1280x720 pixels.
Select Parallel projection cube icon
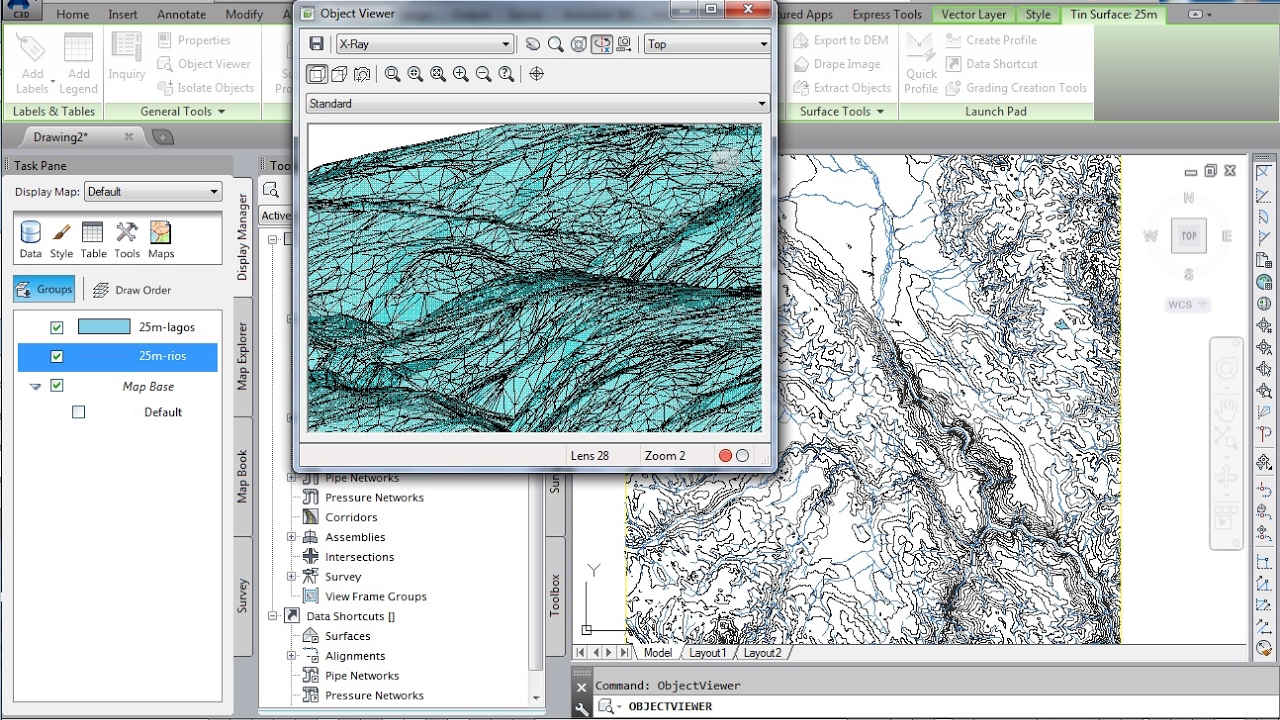point(316,74)
